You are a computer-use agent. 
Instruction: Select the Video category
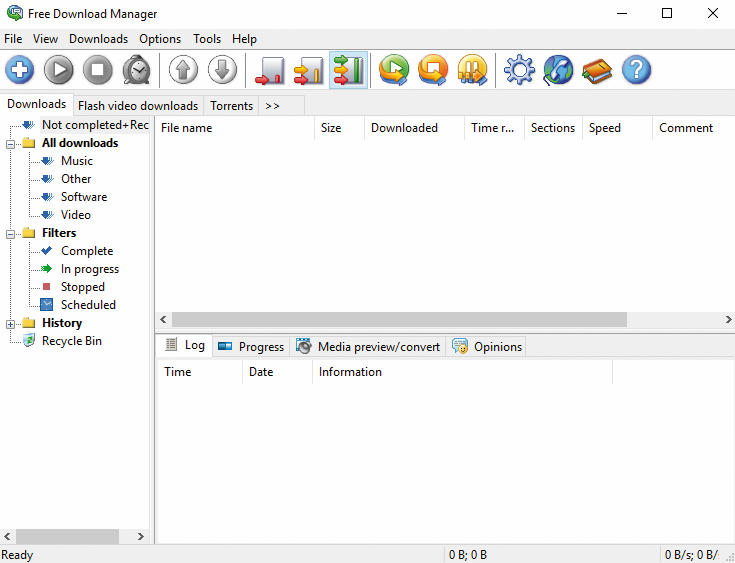(76, 215)
